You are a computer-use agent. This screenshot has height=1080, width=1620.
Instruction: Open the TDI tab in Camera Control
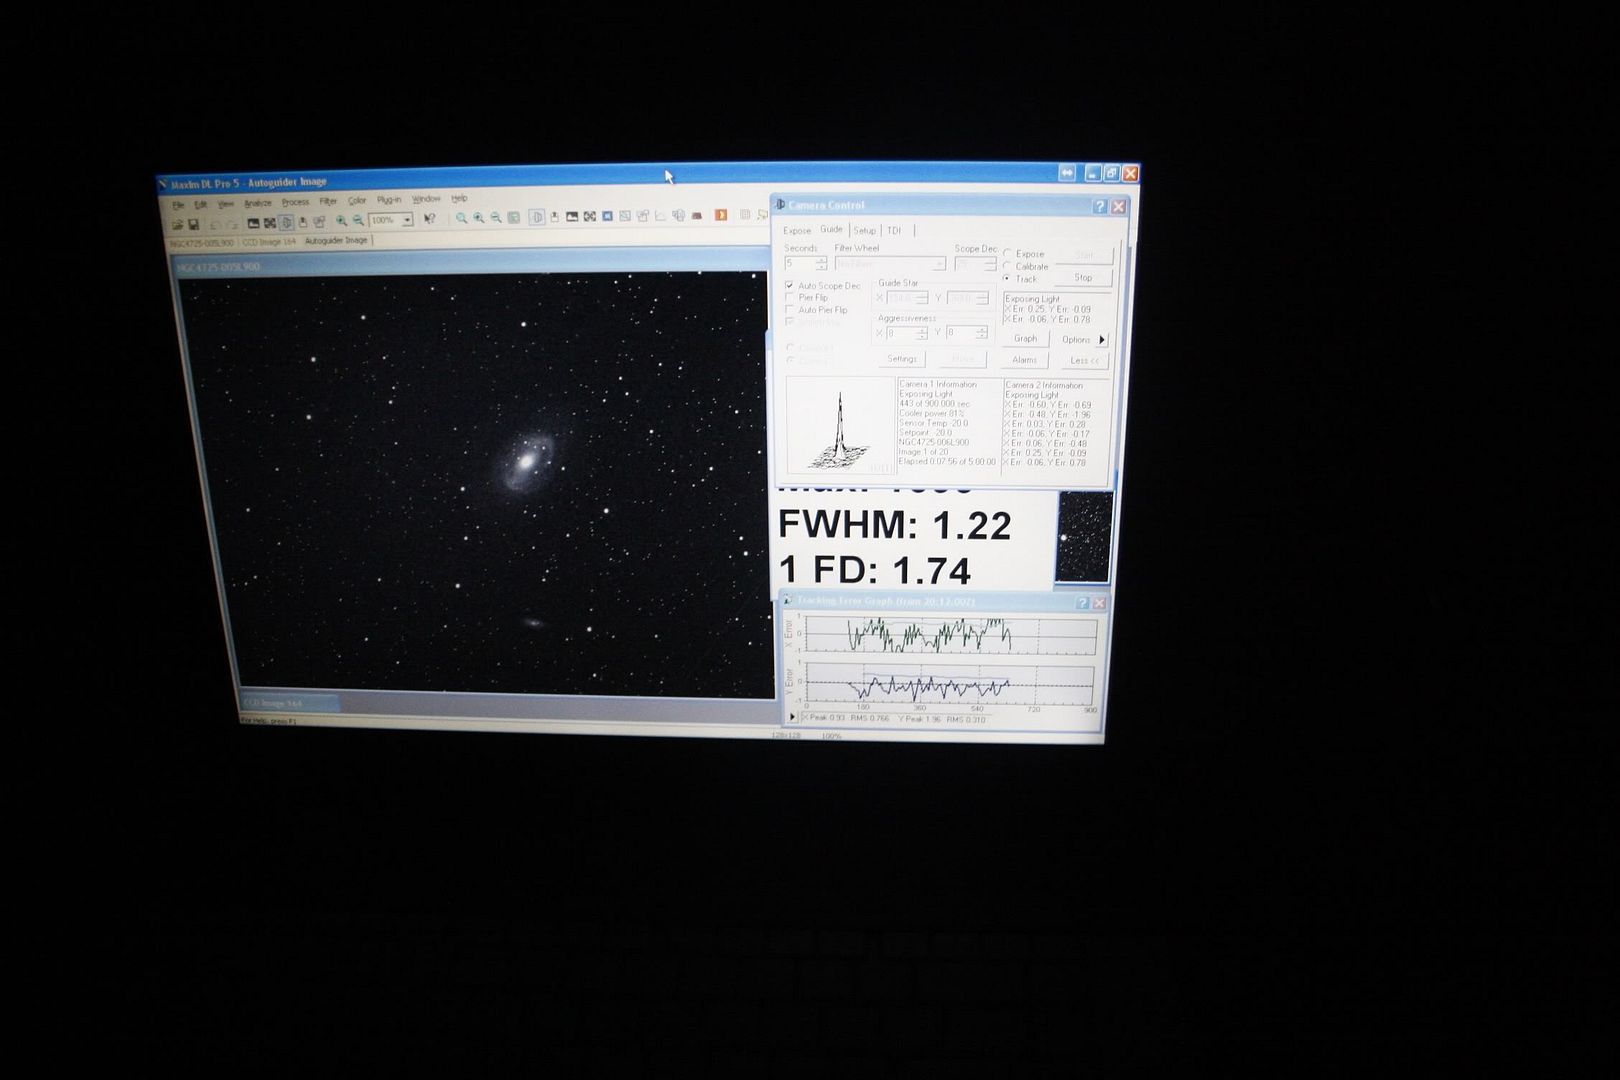click(x=894, y=231)
